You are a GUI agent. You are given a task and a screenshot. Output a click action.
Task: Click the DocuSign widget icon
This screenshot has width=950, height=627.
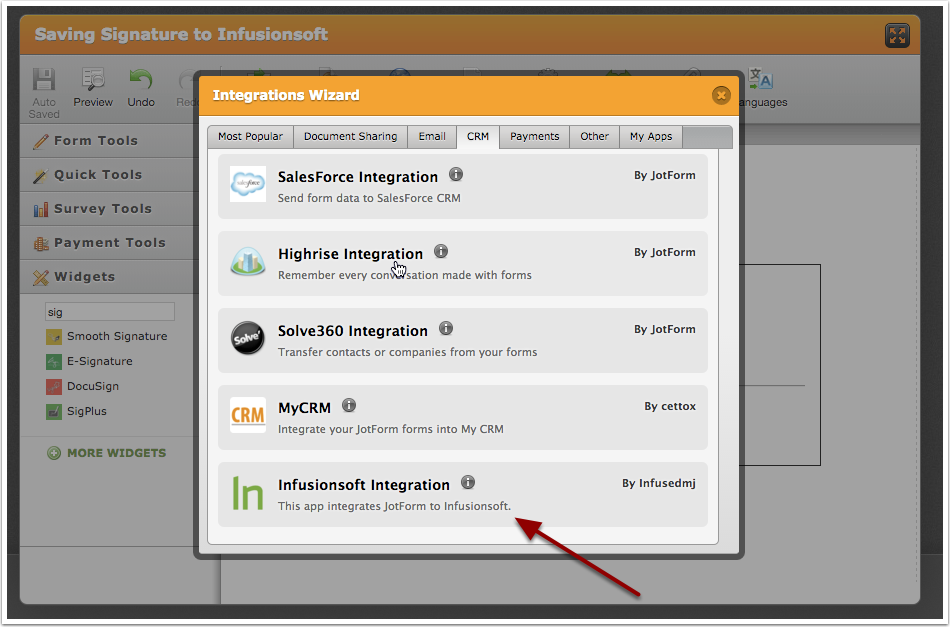tap(54, 386)
